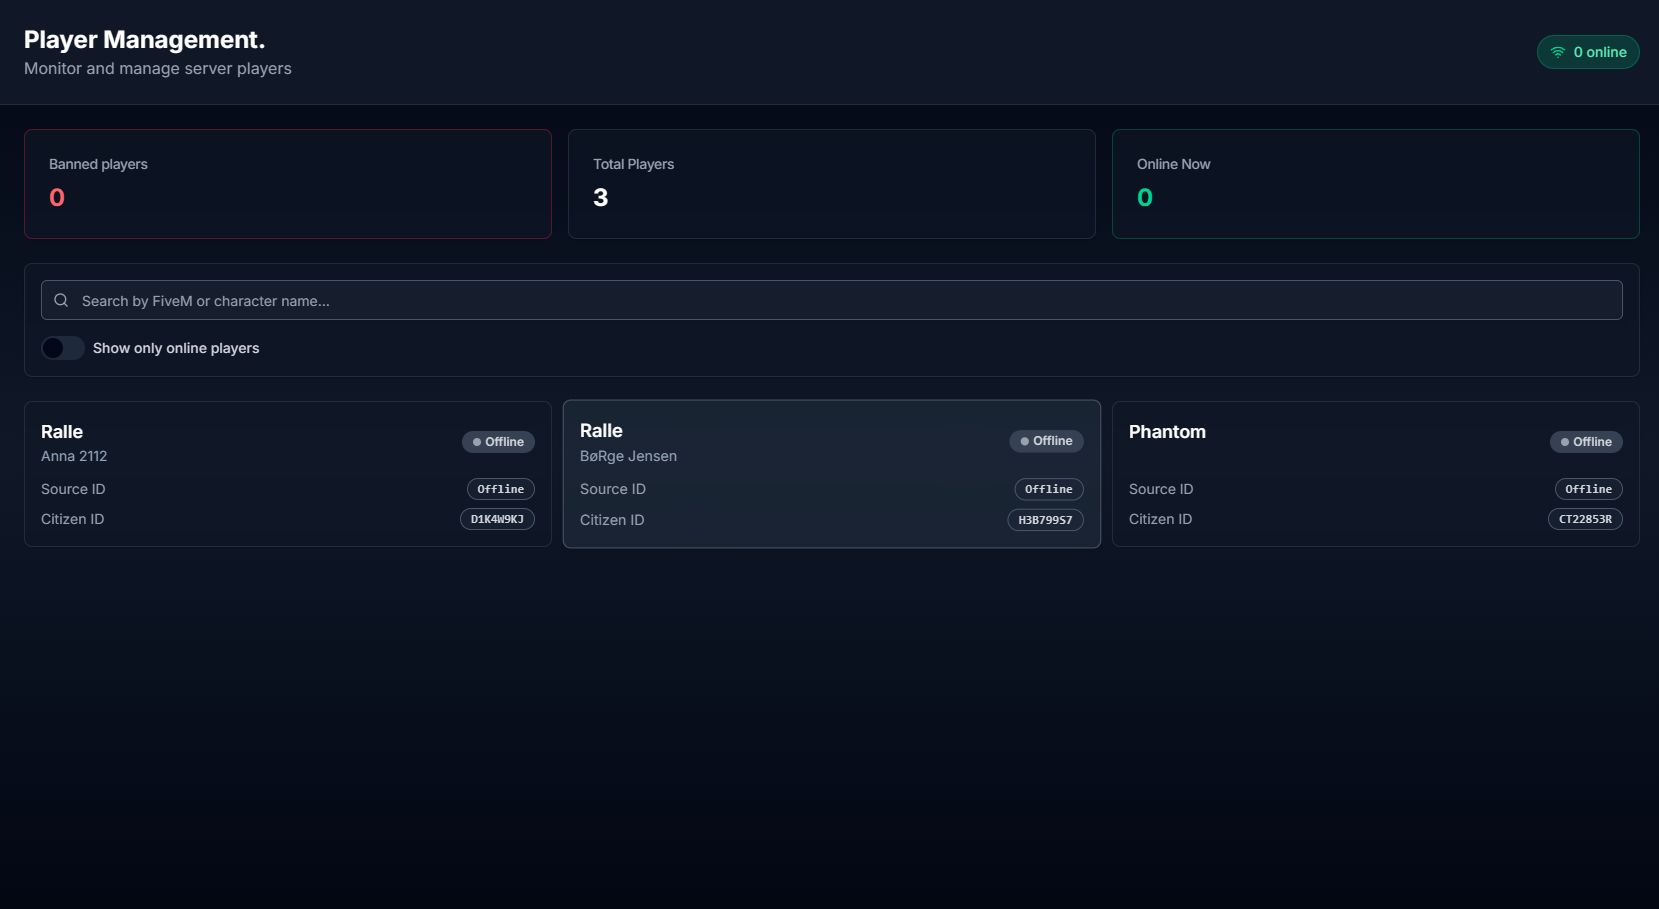The height and width of the screenshot is (909, 1659).
Task: Open the Online Now stat card
Action: pos(1375,184)
